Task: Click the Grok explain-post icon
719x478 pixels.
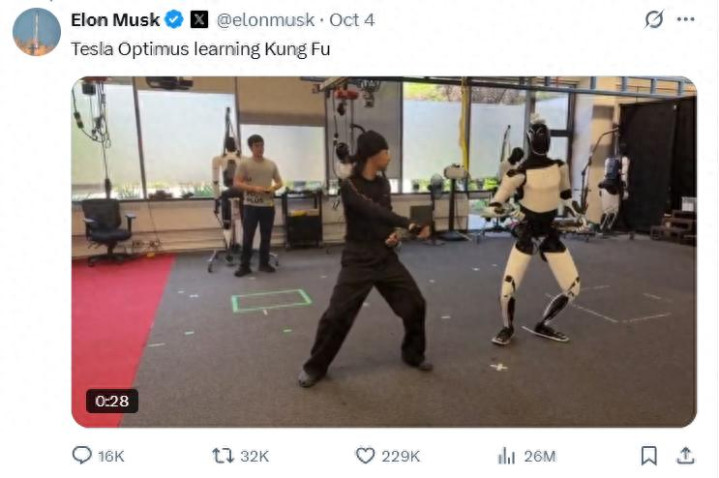Action: click(654, 19)
